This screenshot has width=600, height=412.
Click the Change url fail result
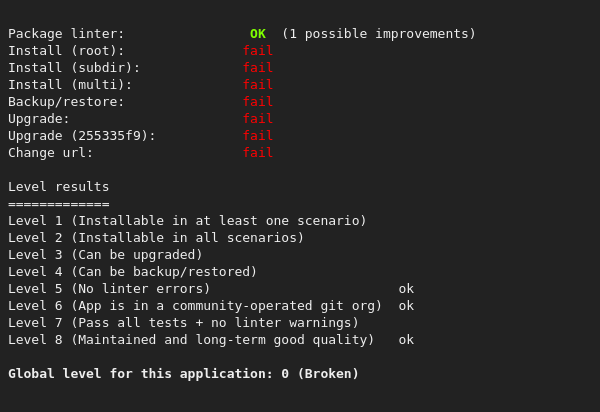(x=258, y=153)
